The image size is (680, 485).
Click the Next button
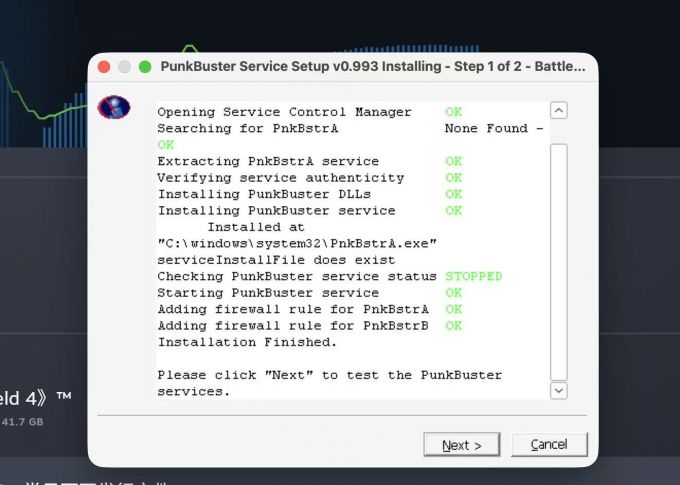click(x=461, y=445)
